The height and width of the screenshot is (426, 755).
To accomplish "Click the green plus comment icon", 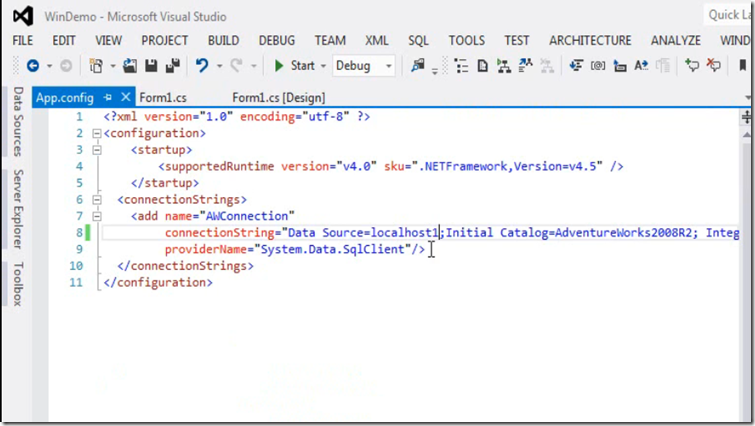I will (x=692, y=65).
